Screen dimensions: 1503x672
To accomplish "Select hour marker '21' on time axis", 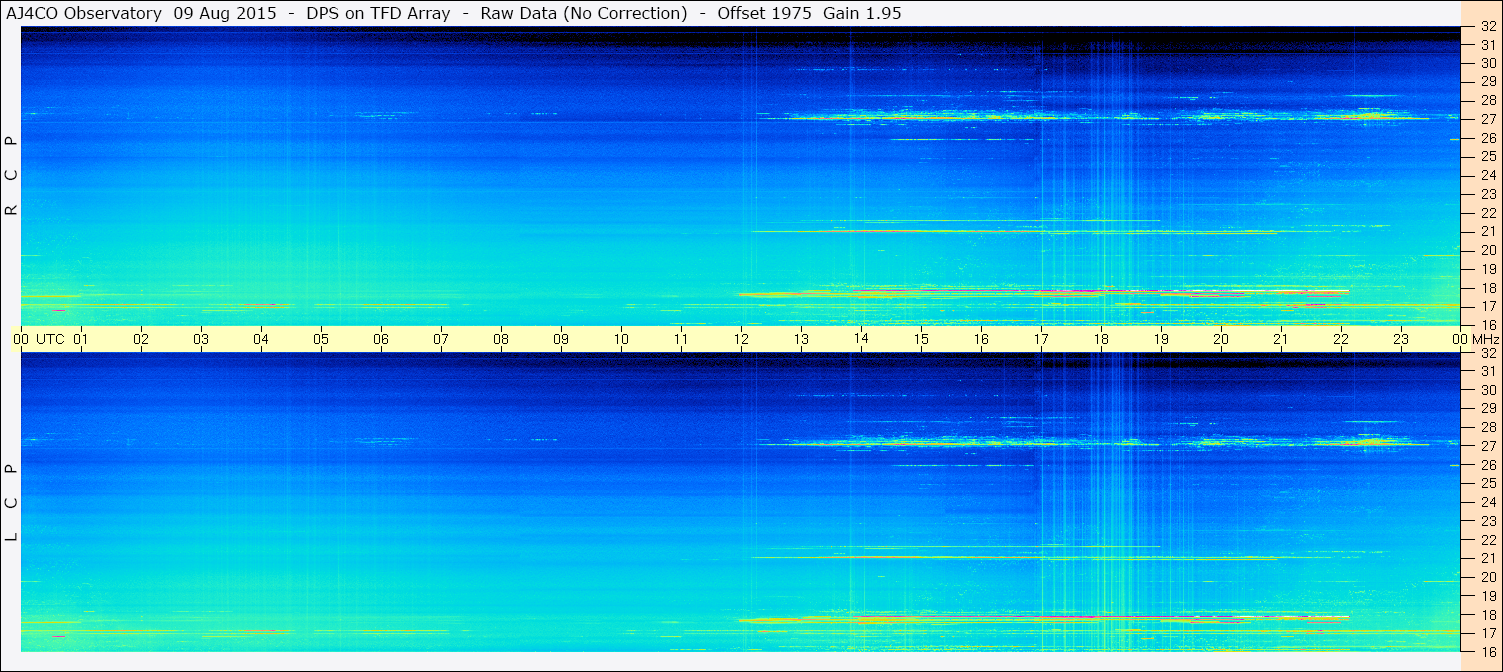I will [x=1281, y=339].
